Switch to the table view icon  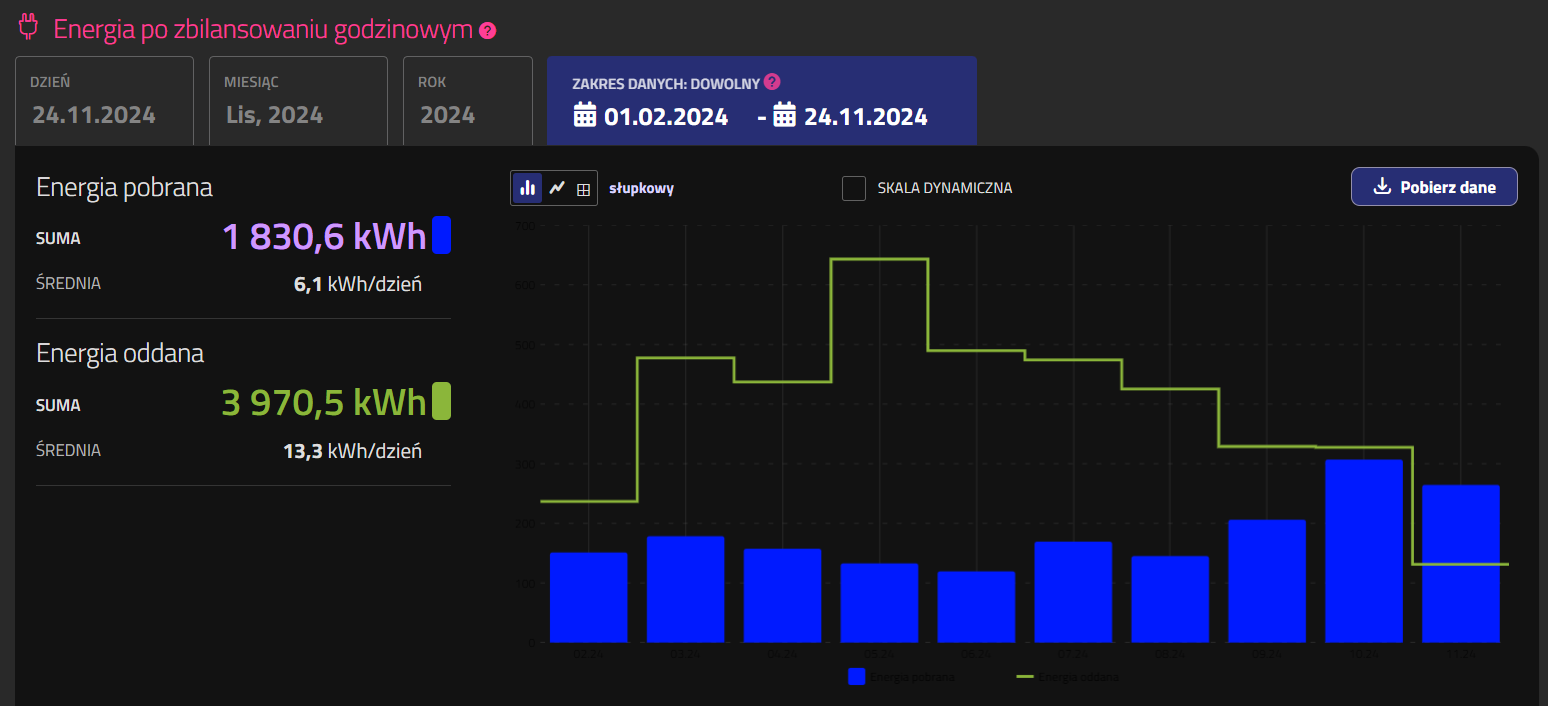click(x=584, y=189)
